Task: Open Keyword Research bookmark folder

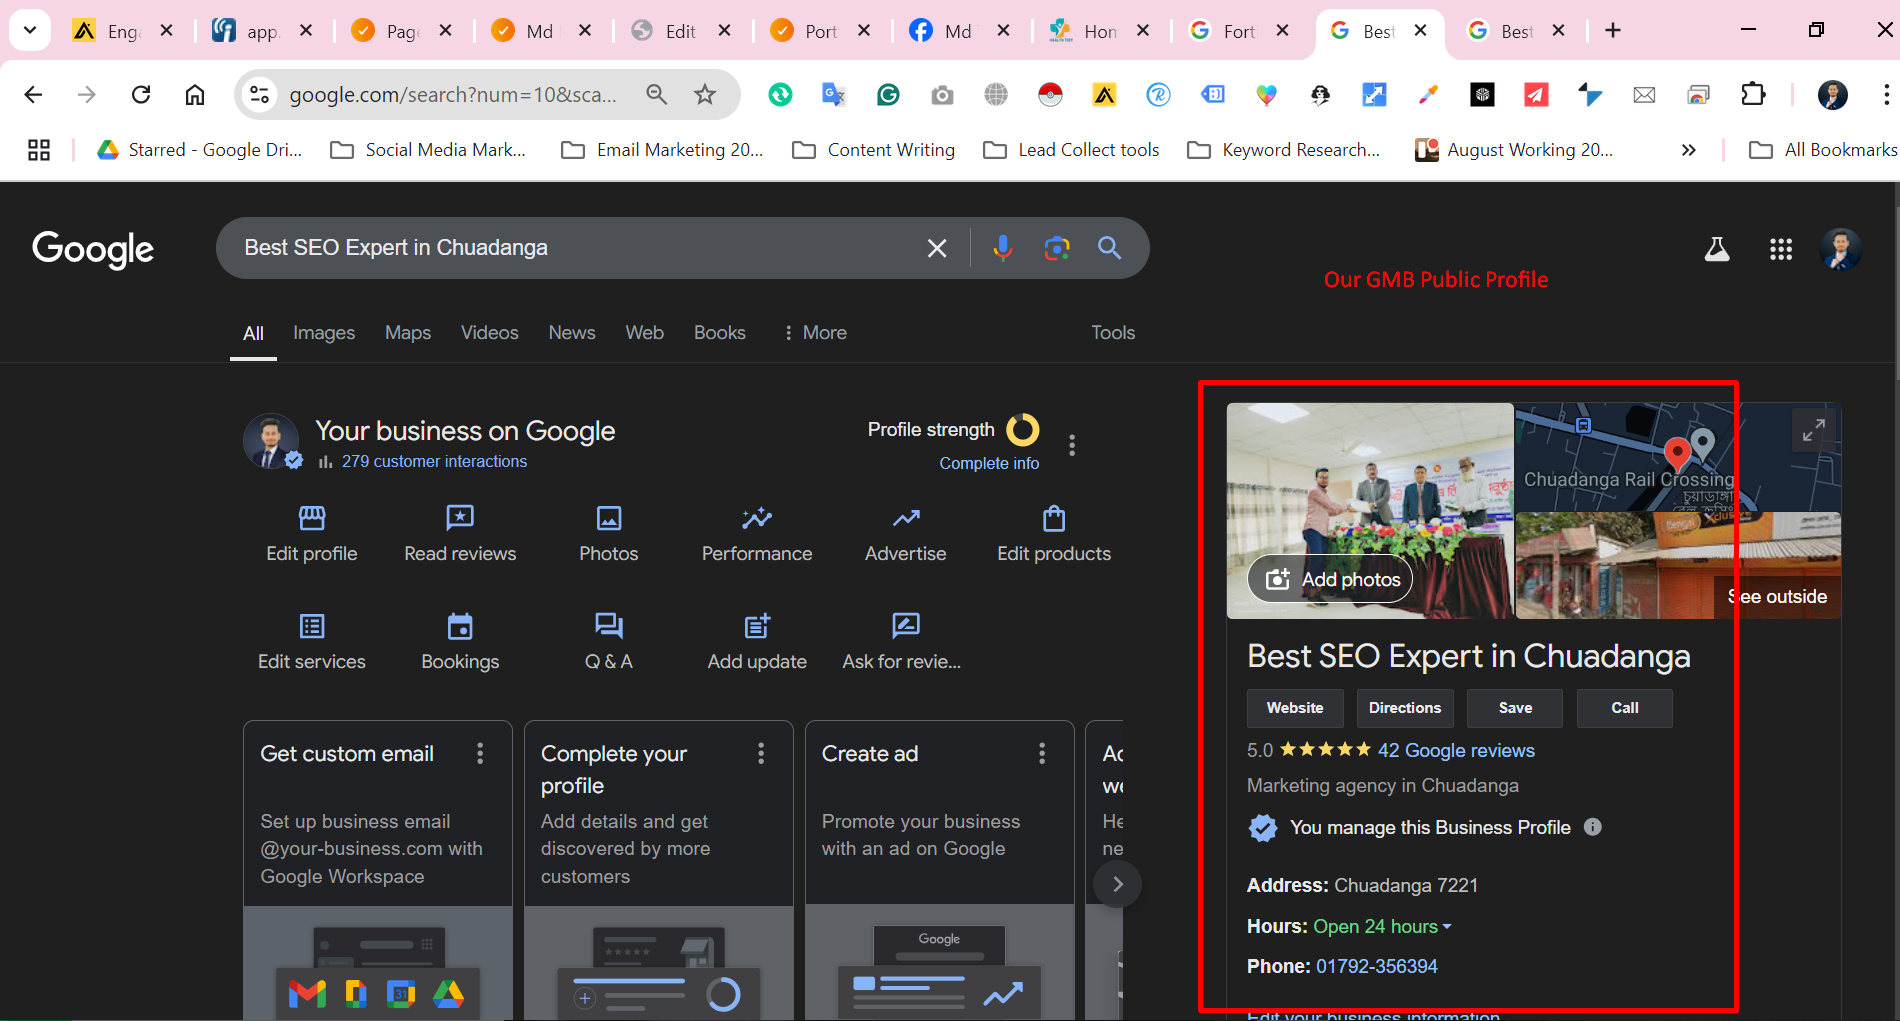Action: [x=1284, y=150]
